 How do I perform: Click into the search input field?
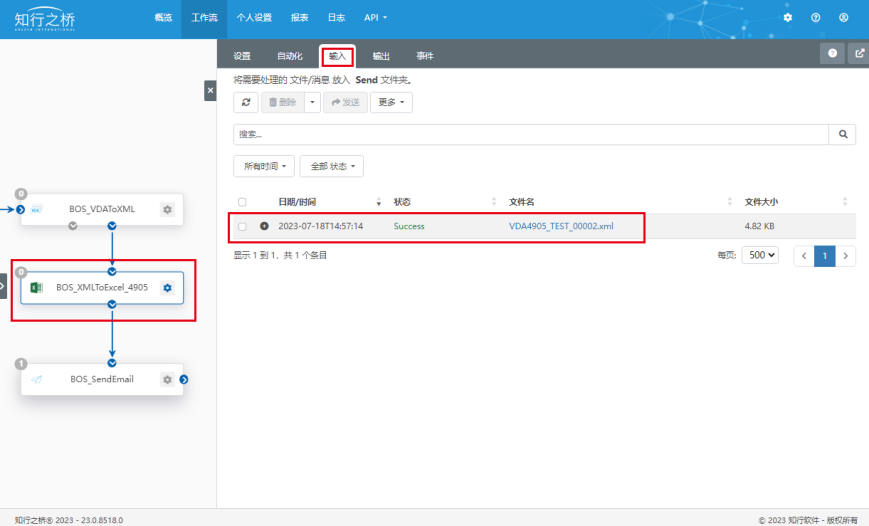click(530, 134)
